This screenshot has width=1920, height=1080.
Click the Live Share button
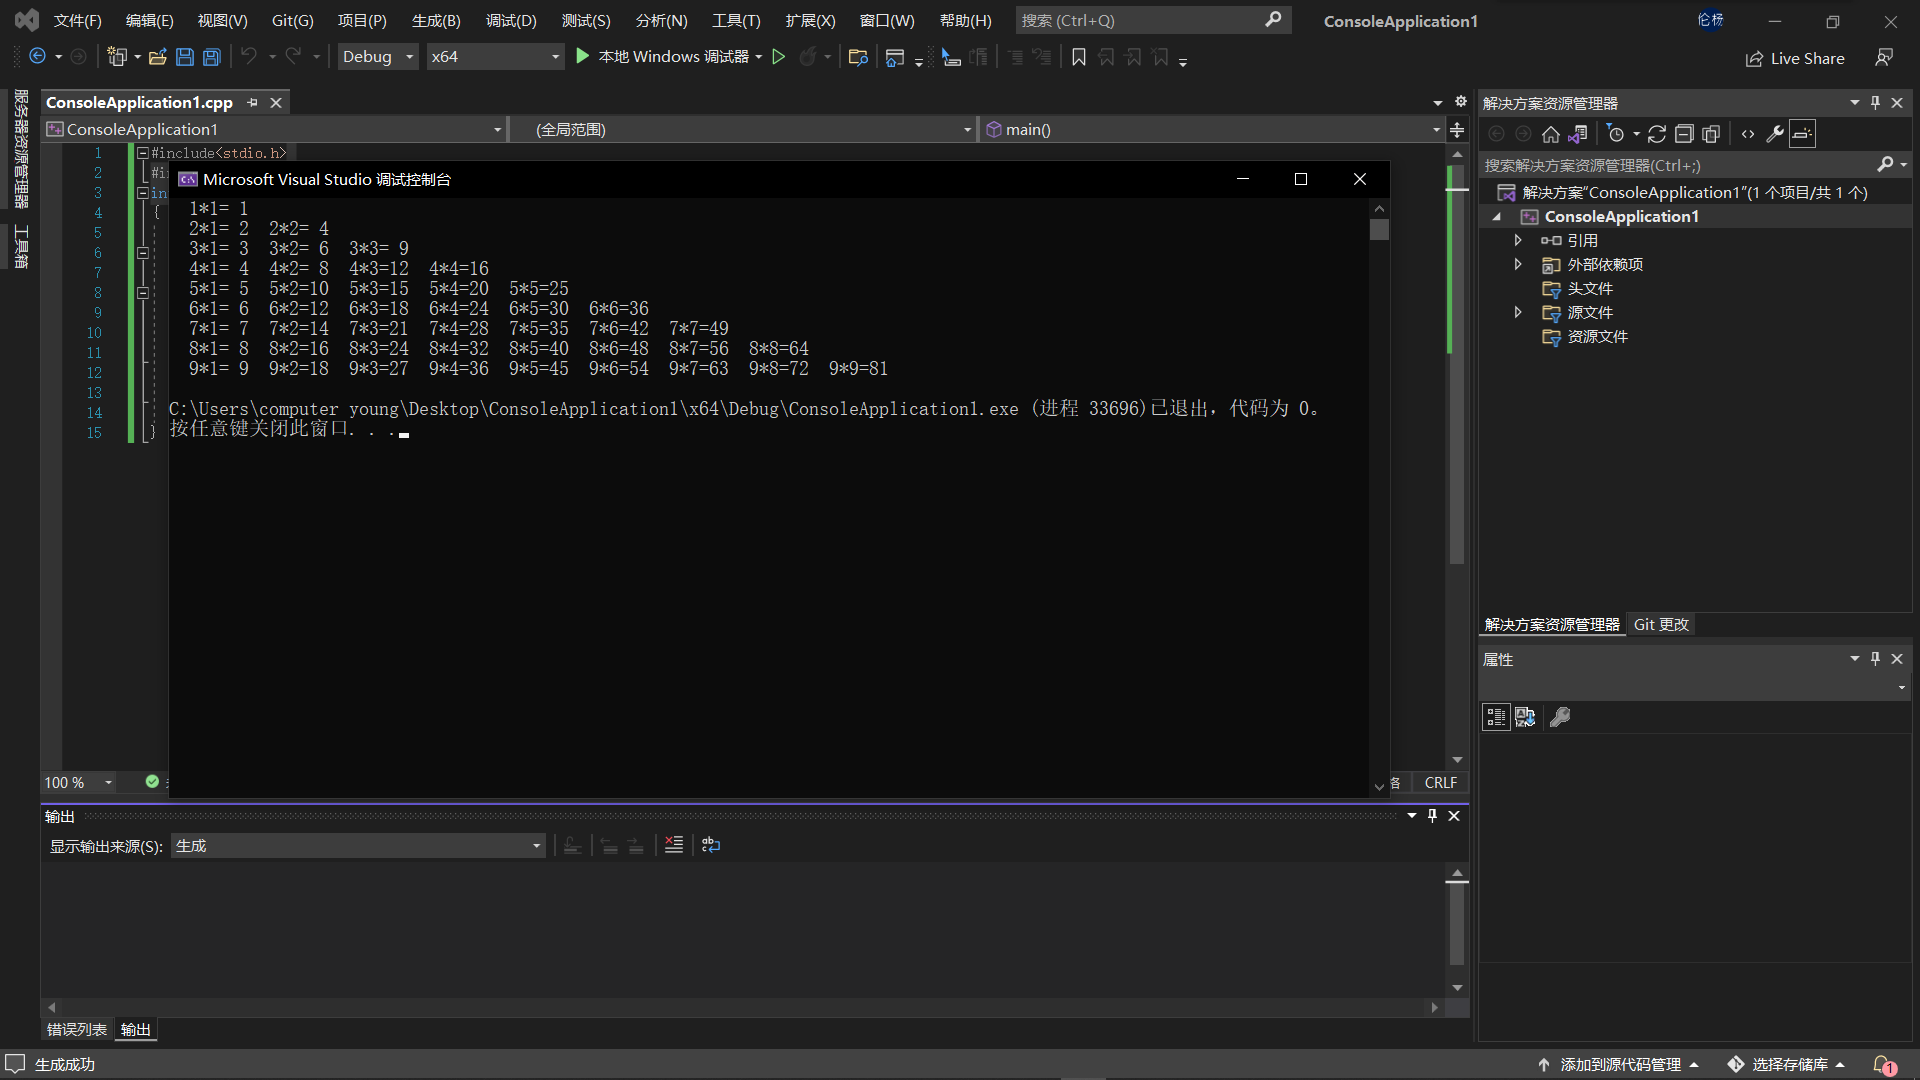click(1795, 58)
